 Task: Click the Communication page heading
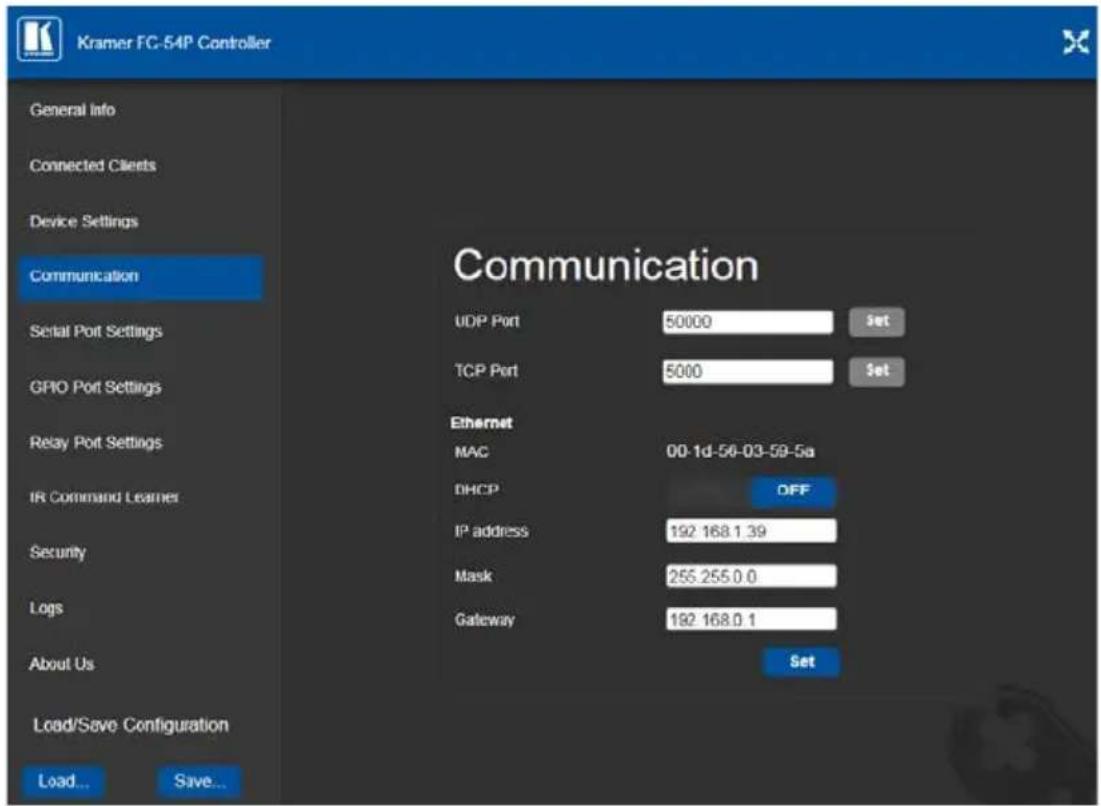(x=606, y=265)
